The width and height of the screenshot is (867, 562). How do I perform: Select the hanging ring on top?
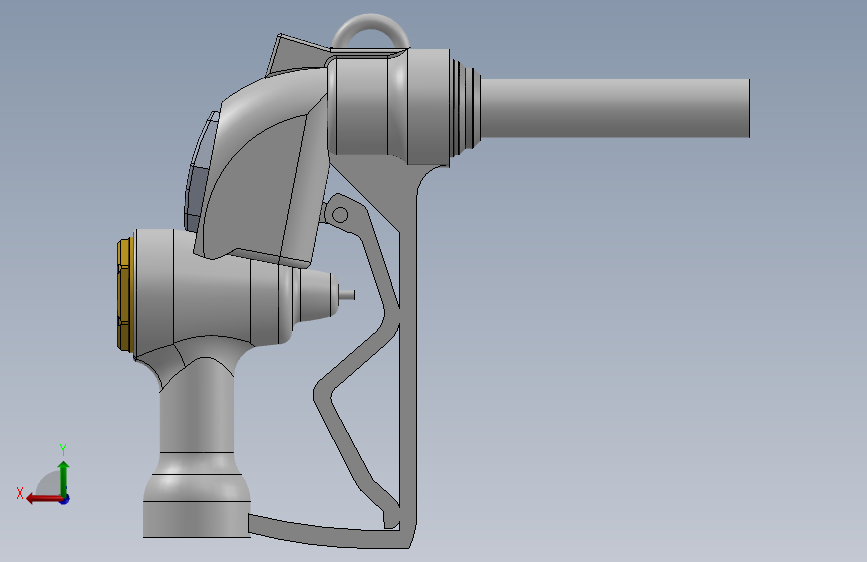370,30
